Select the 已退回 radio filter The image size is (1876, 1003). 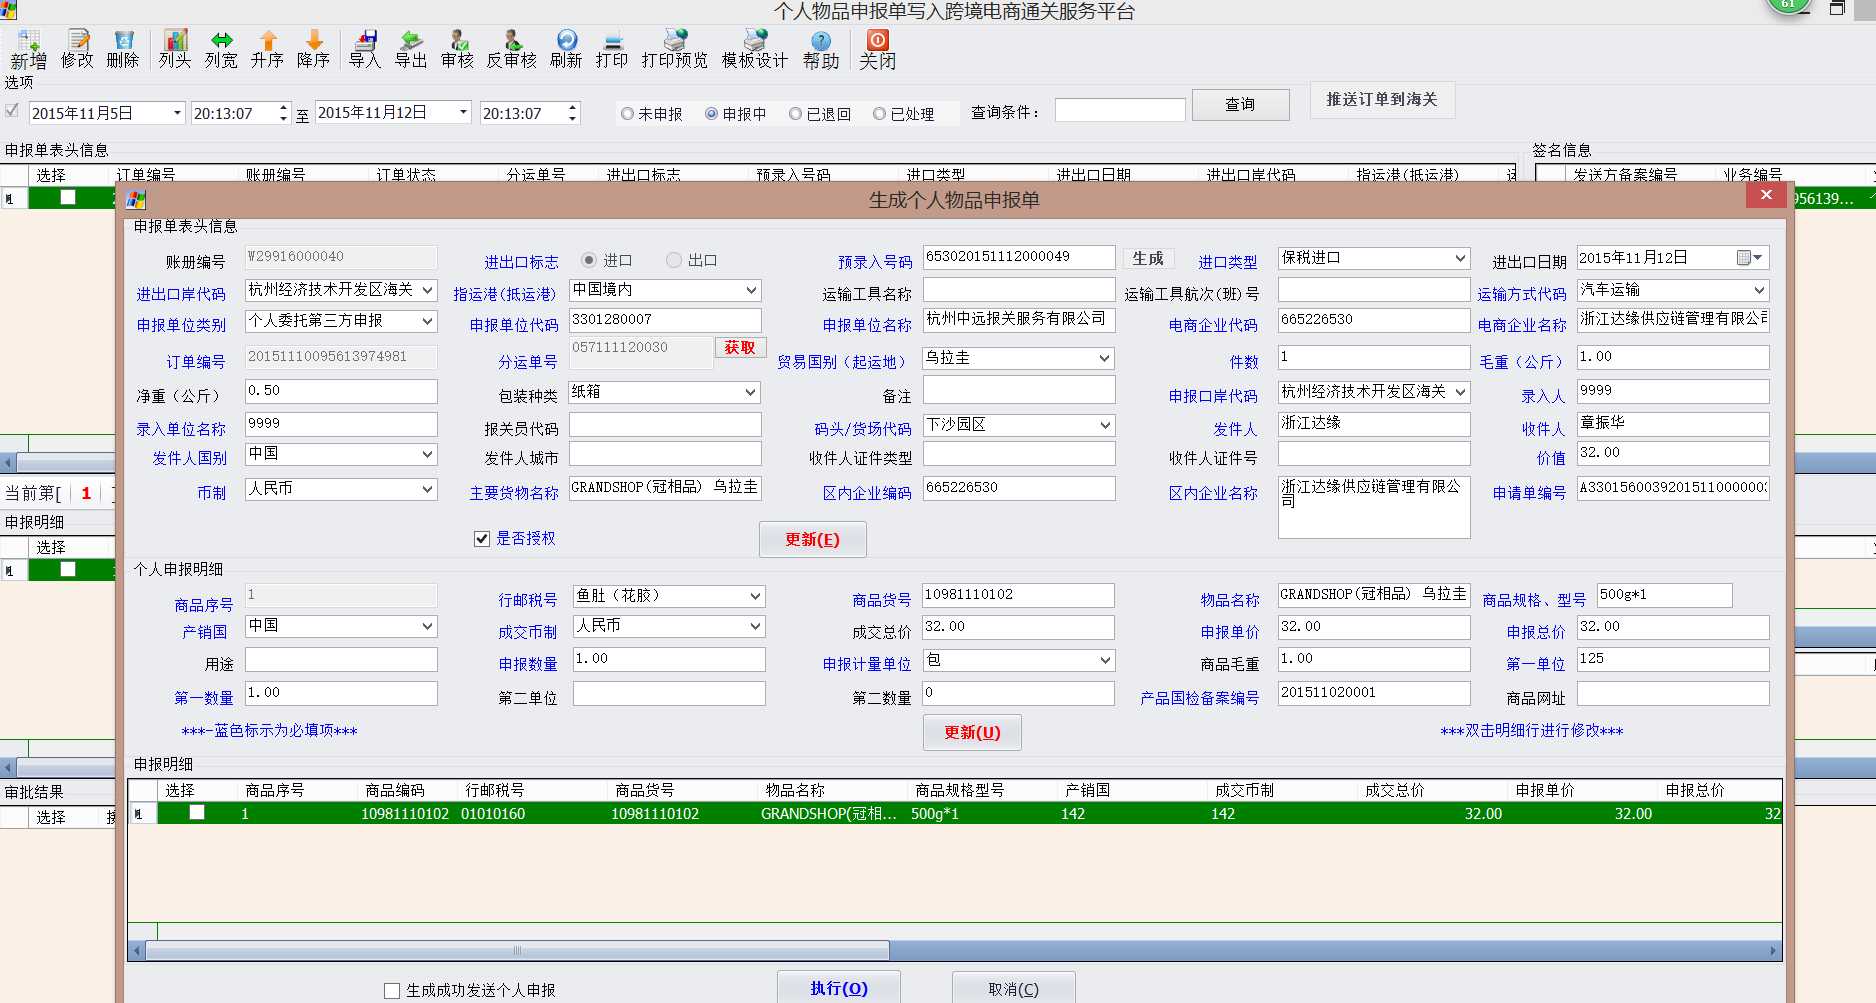tap(796, 114)
